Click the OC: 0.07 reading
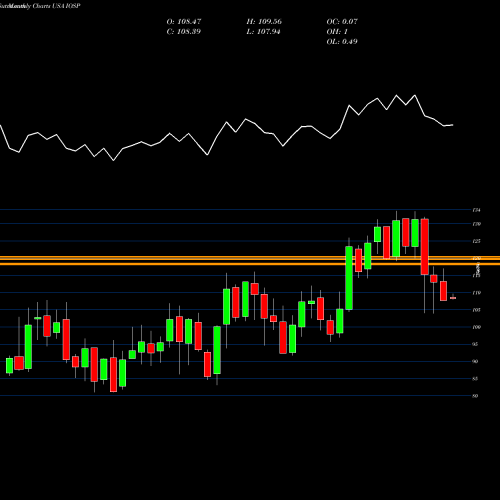 click(x=342, y=22)
